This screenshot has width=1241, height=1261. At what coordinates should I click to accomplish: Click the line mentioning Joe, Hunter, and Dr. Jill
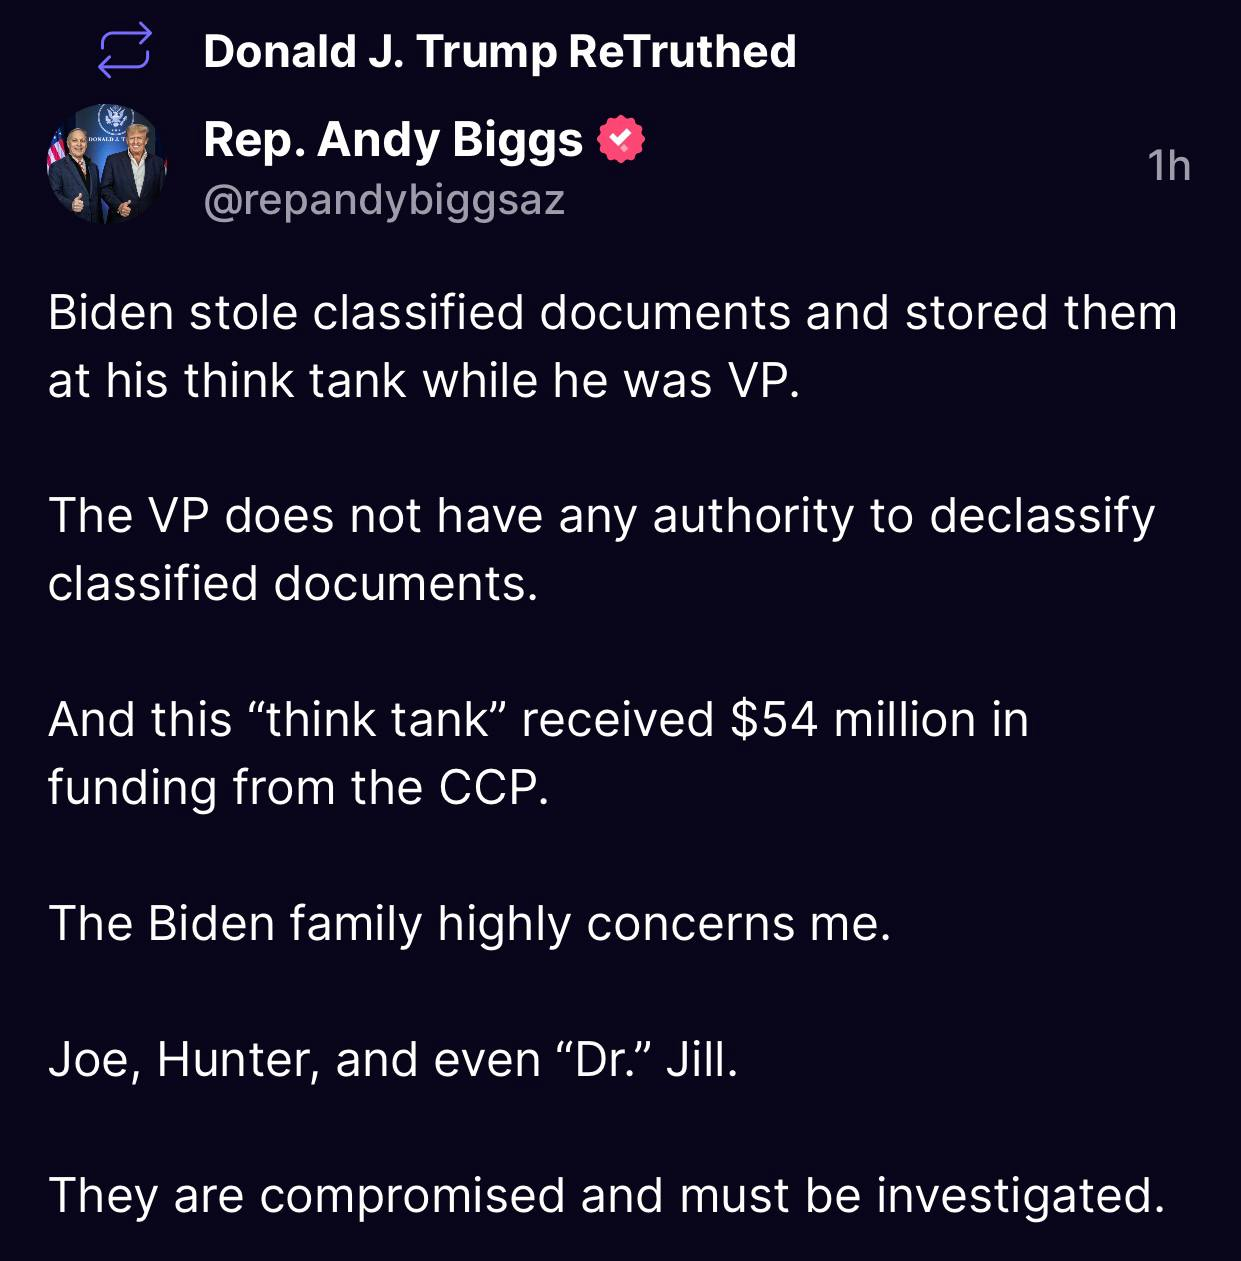click(392, 1058)
